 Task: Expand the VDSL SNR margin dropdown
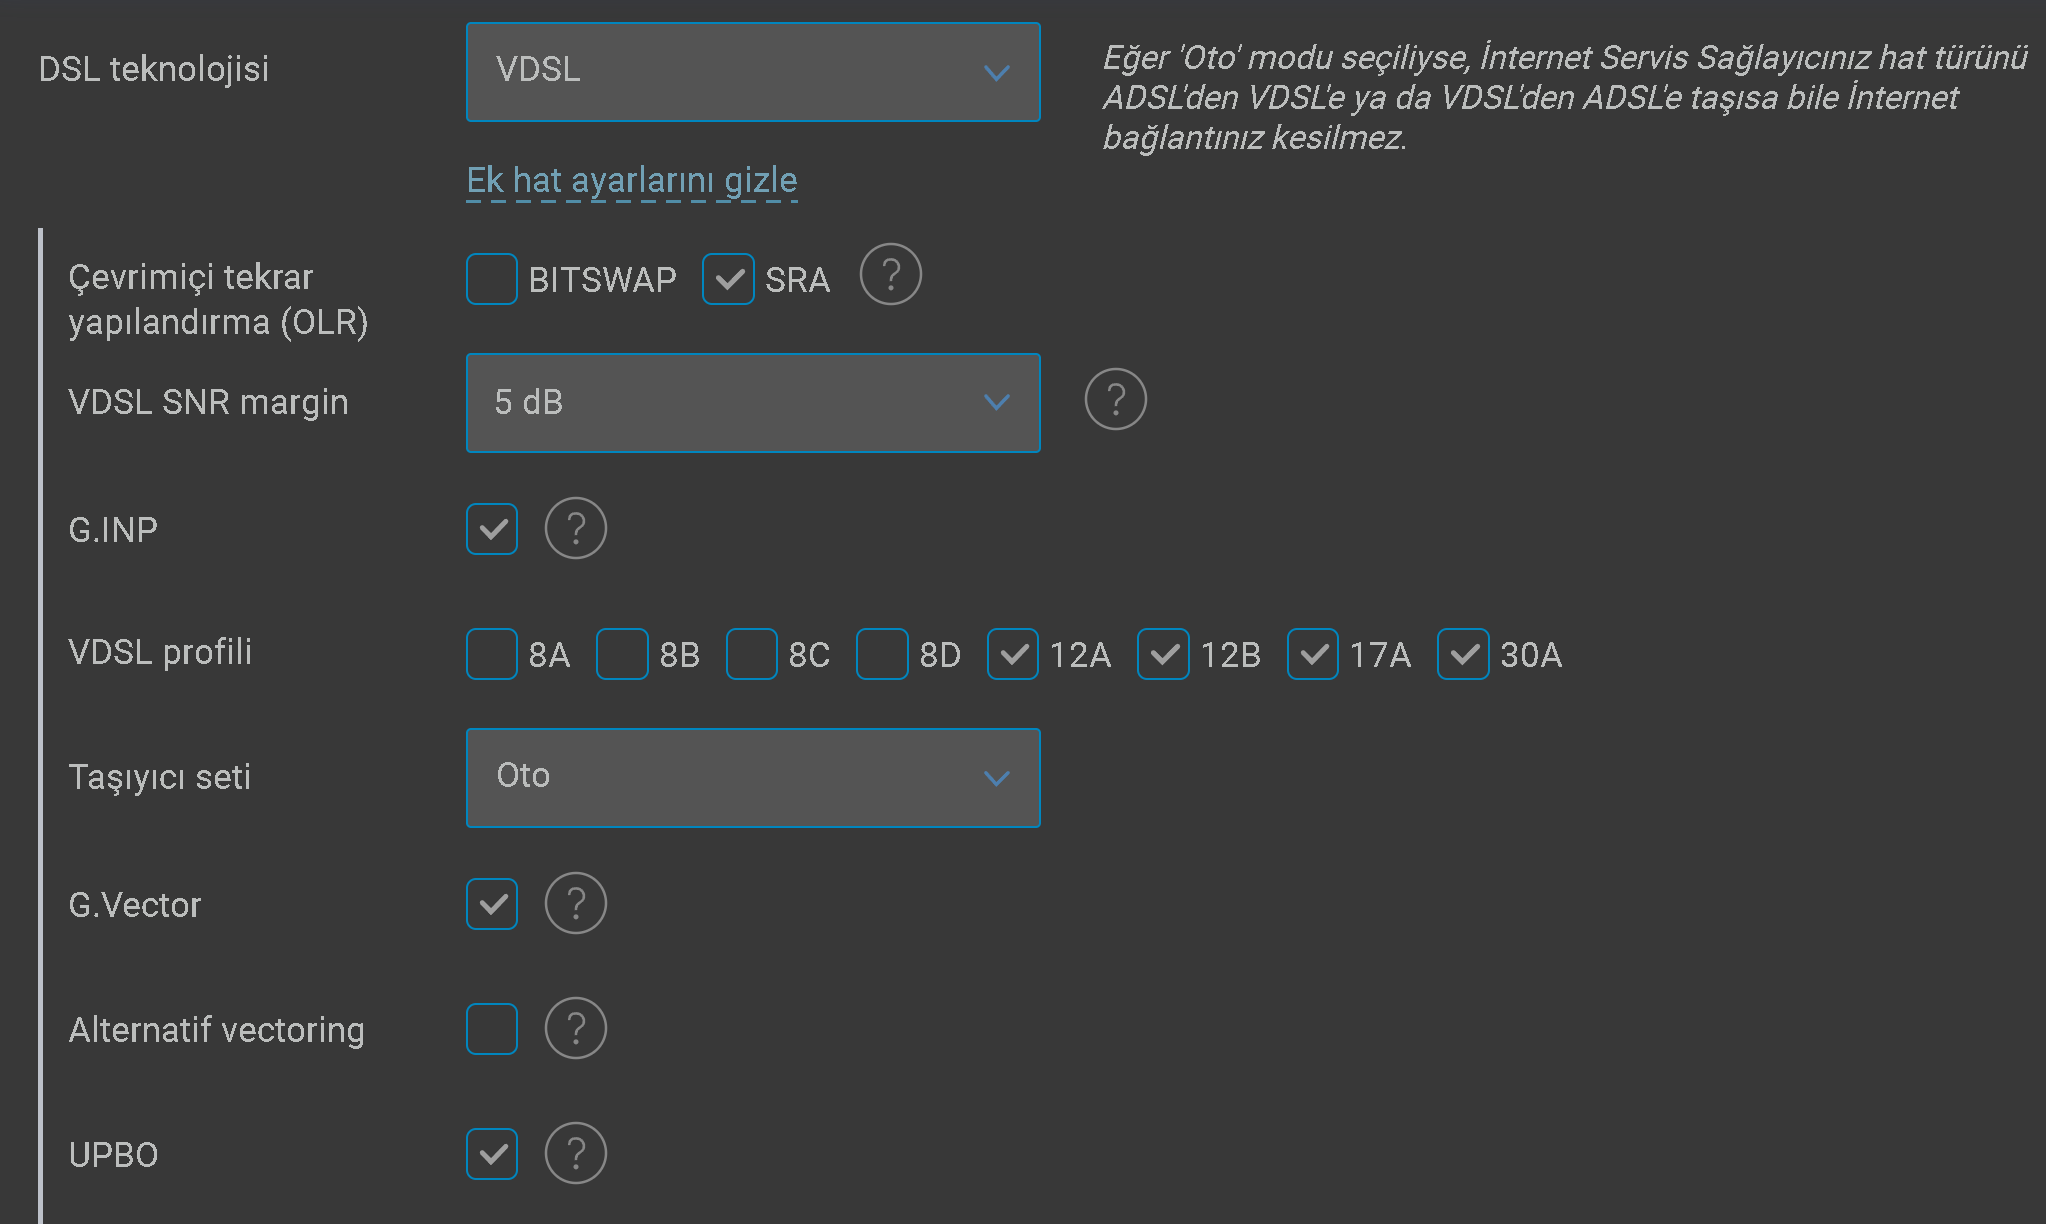(x=753, y=403)
